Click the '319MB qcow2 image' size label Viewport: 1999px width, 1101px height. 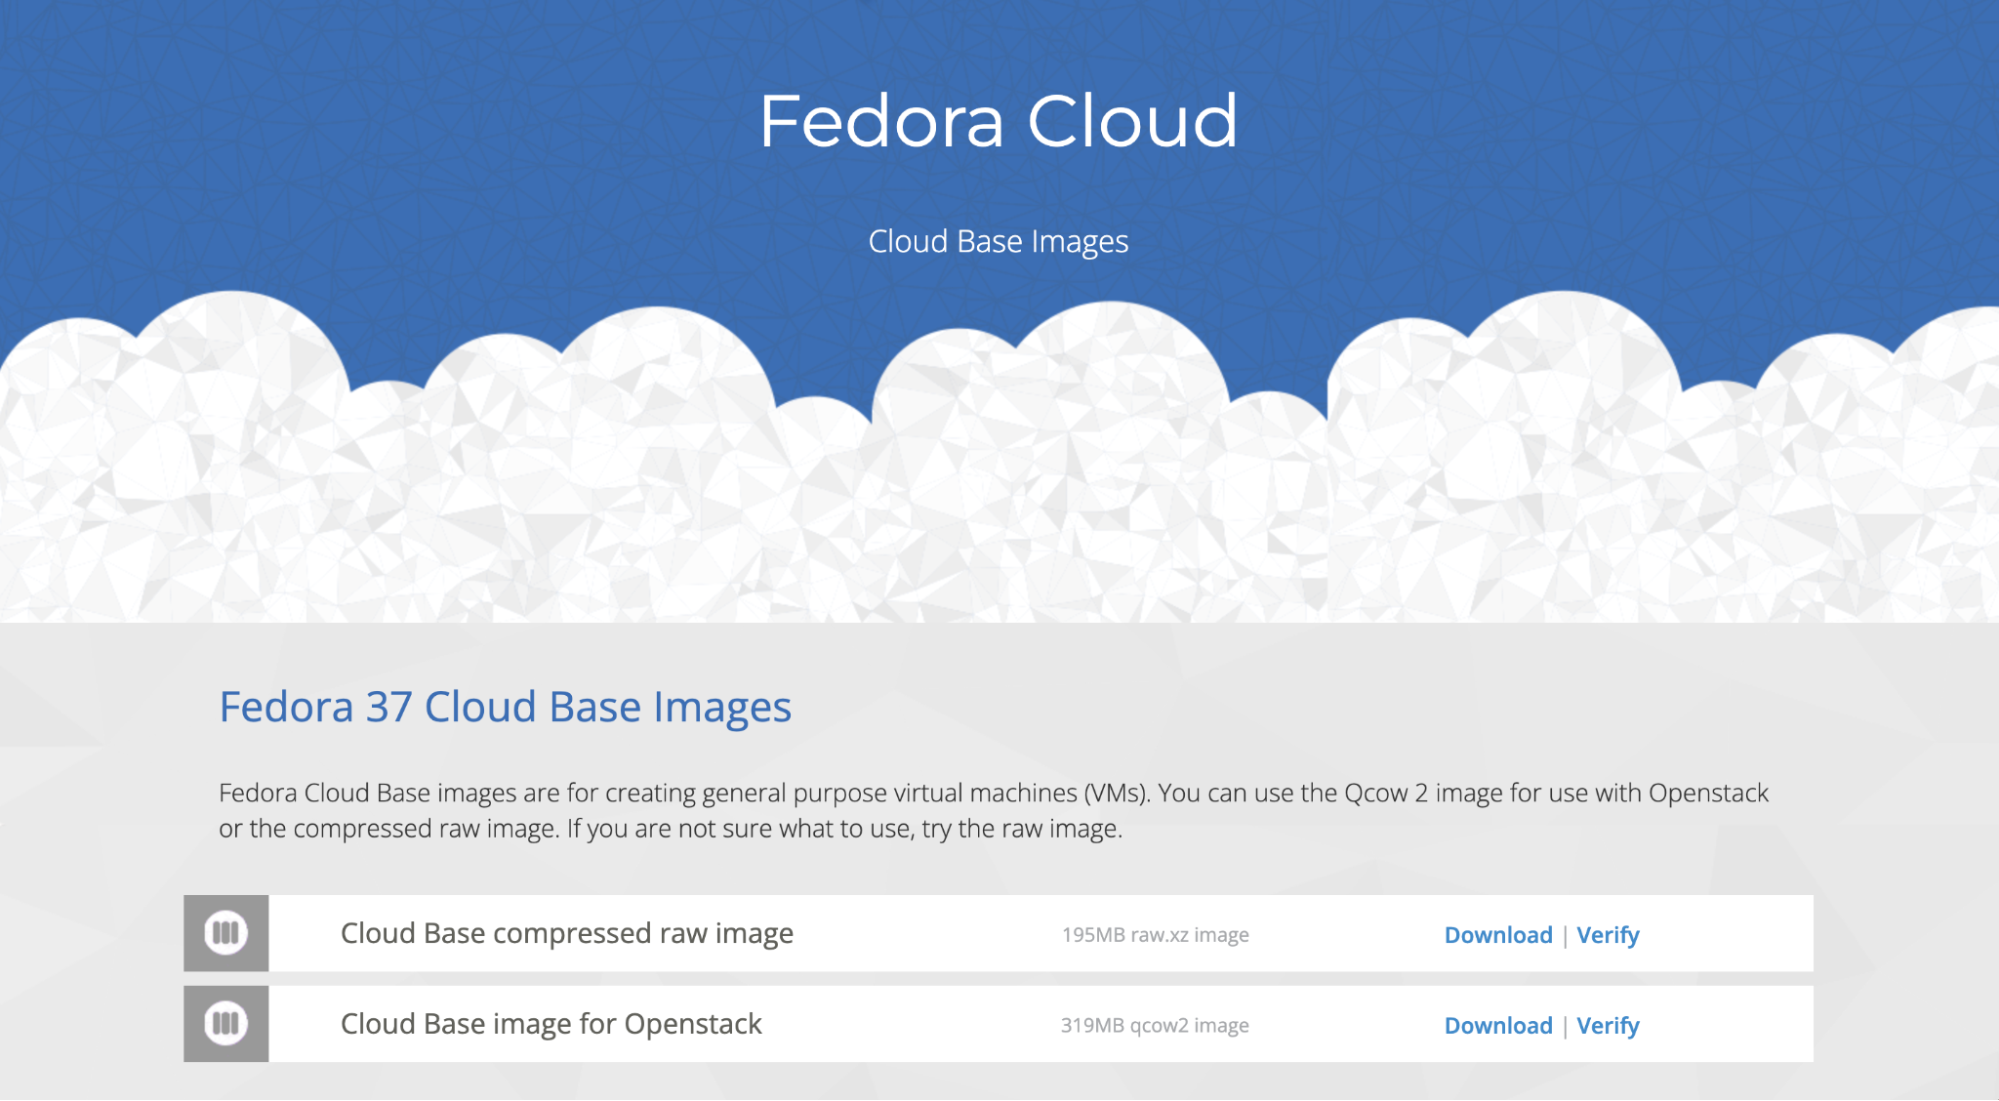click(1154, 1026)
